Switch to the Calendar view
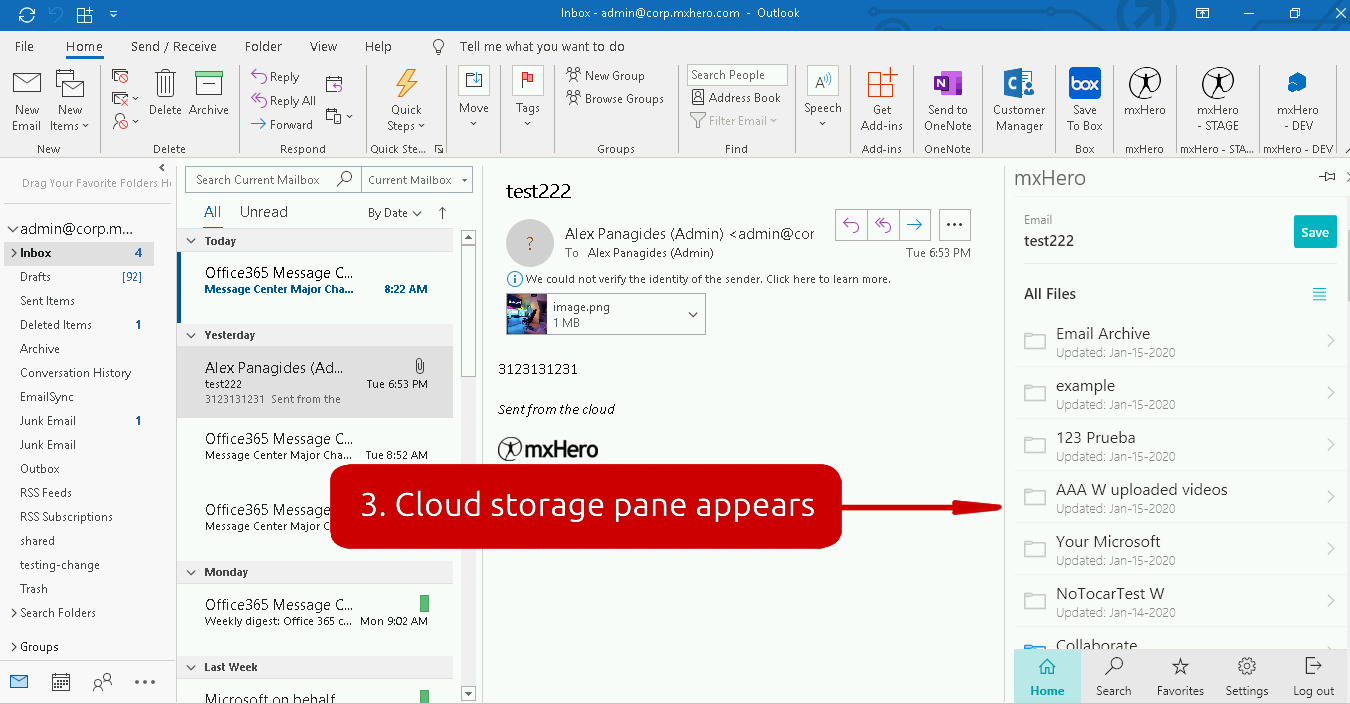This screenshot has width=1350, height=704. 61,682
